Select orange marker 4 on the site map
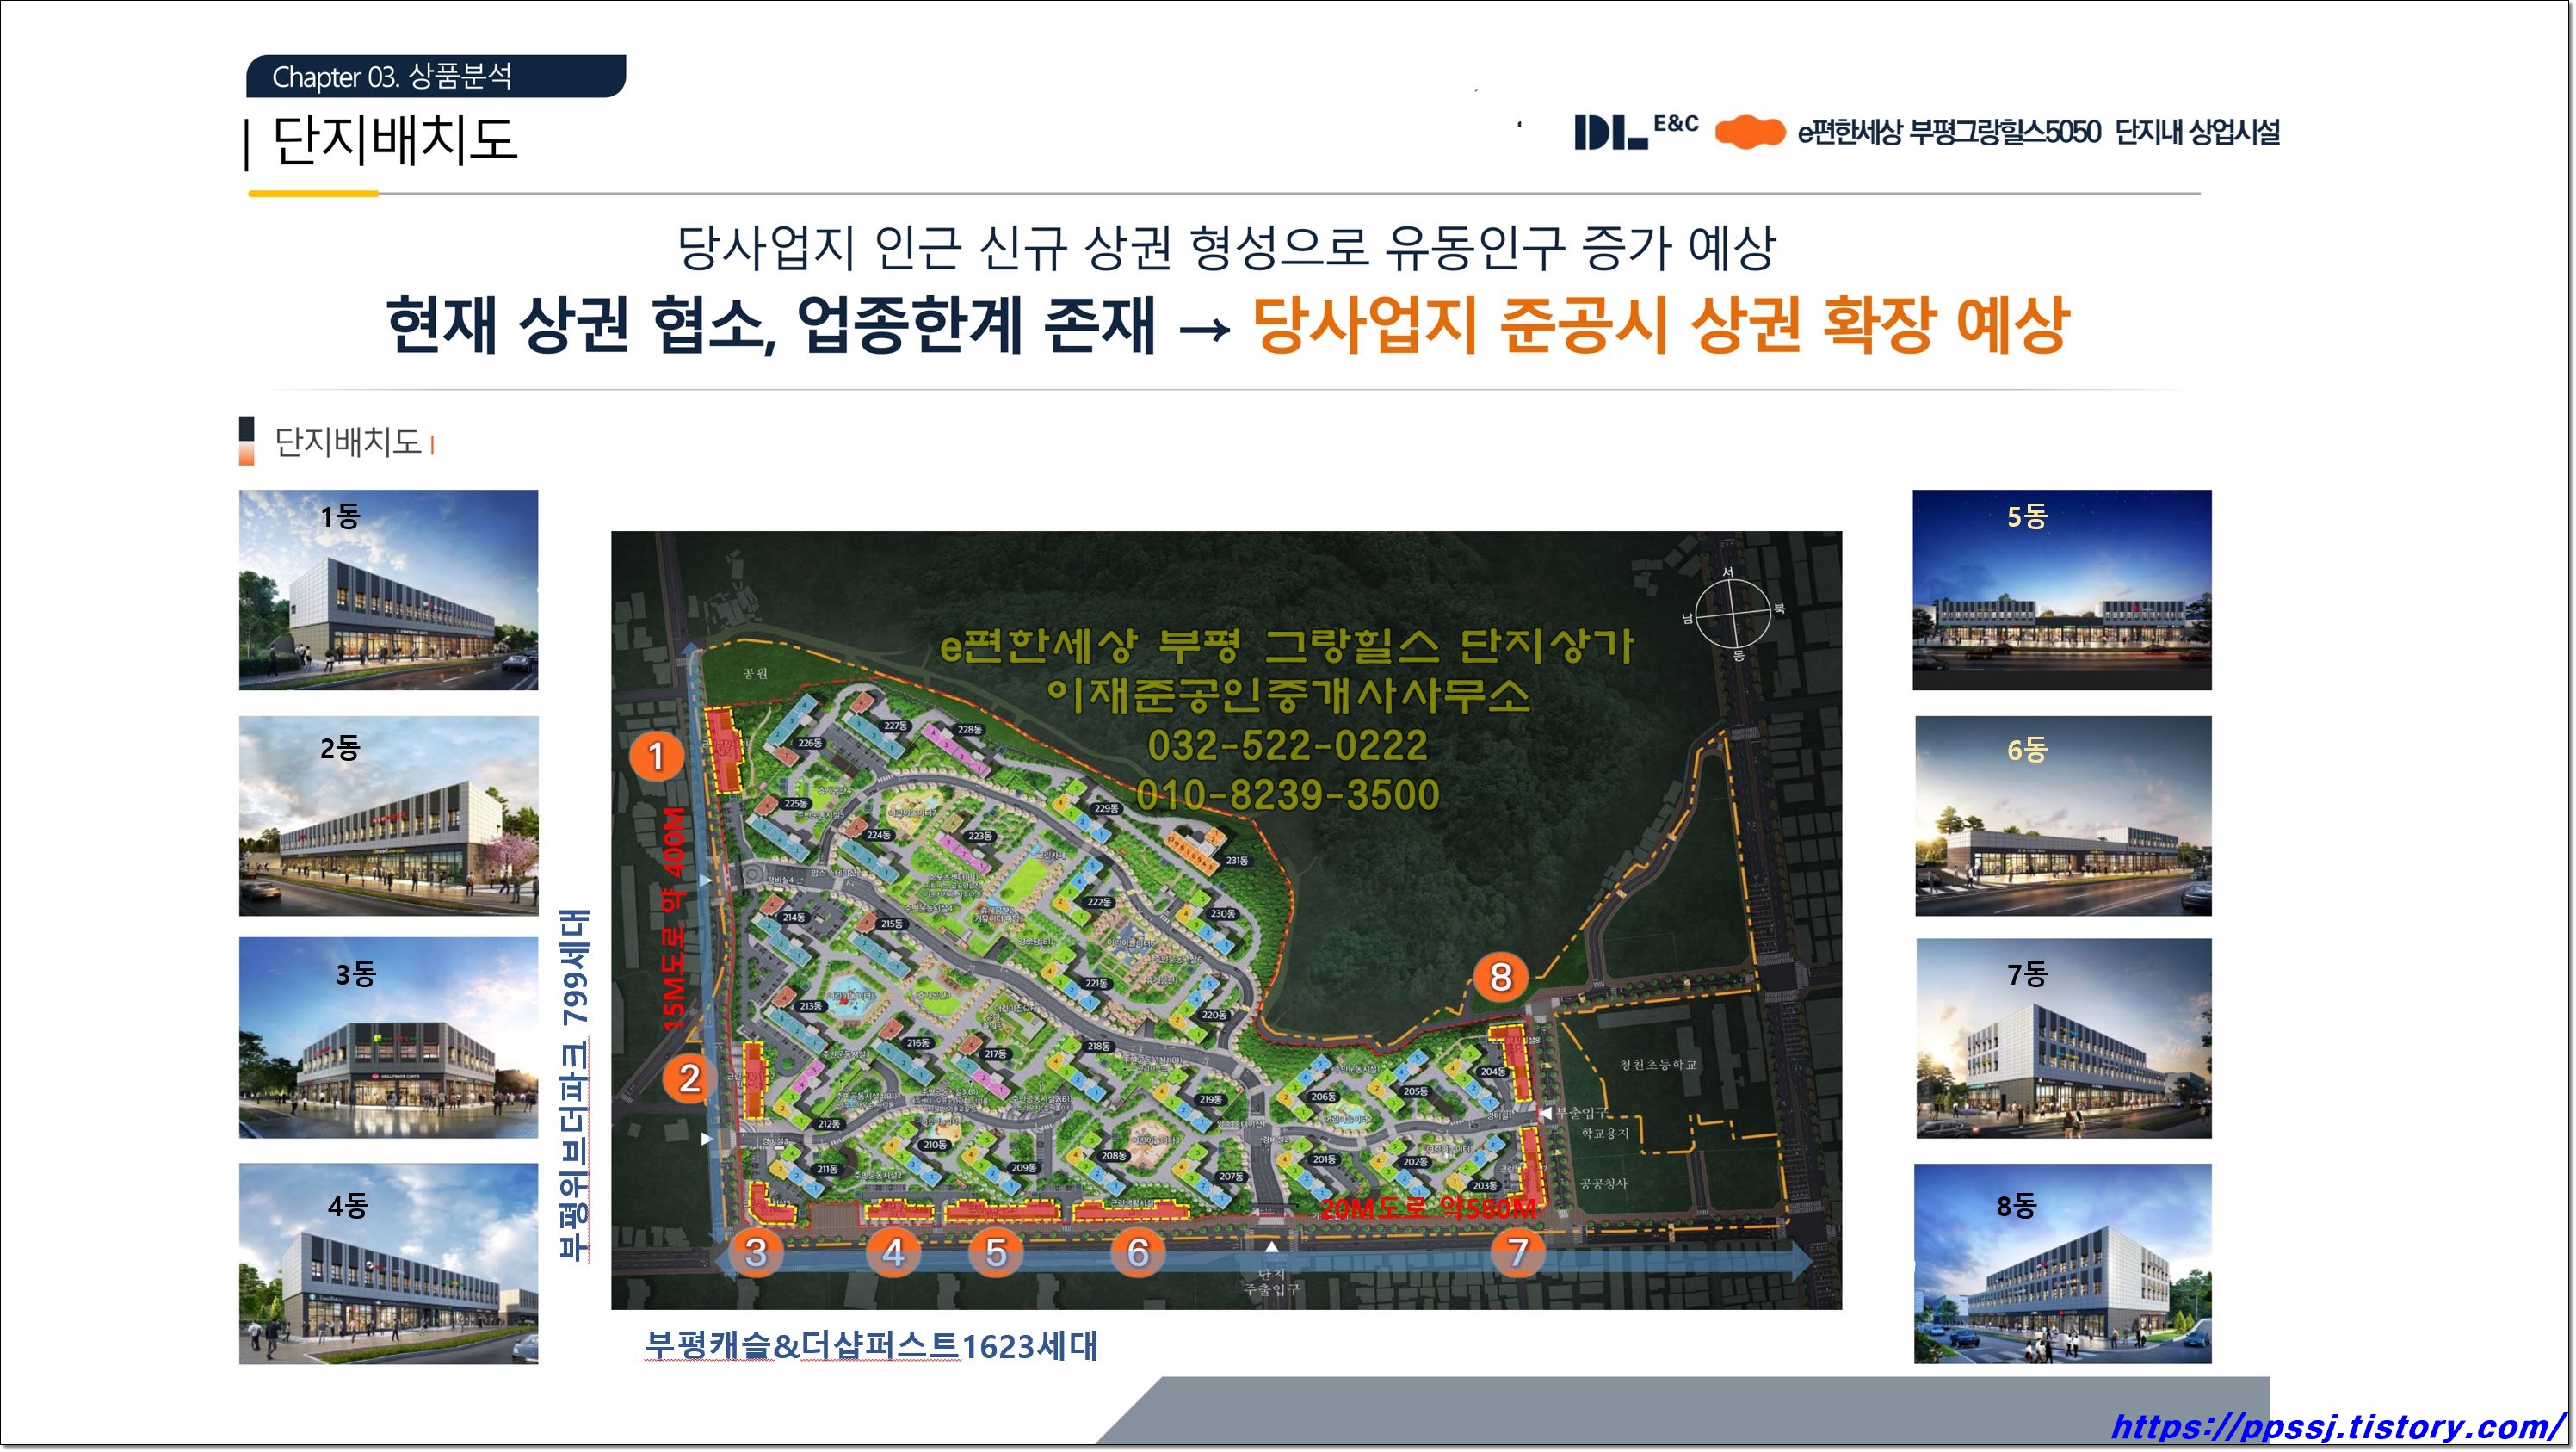Screen dimensions: 2576x1452 [893, 1252]
